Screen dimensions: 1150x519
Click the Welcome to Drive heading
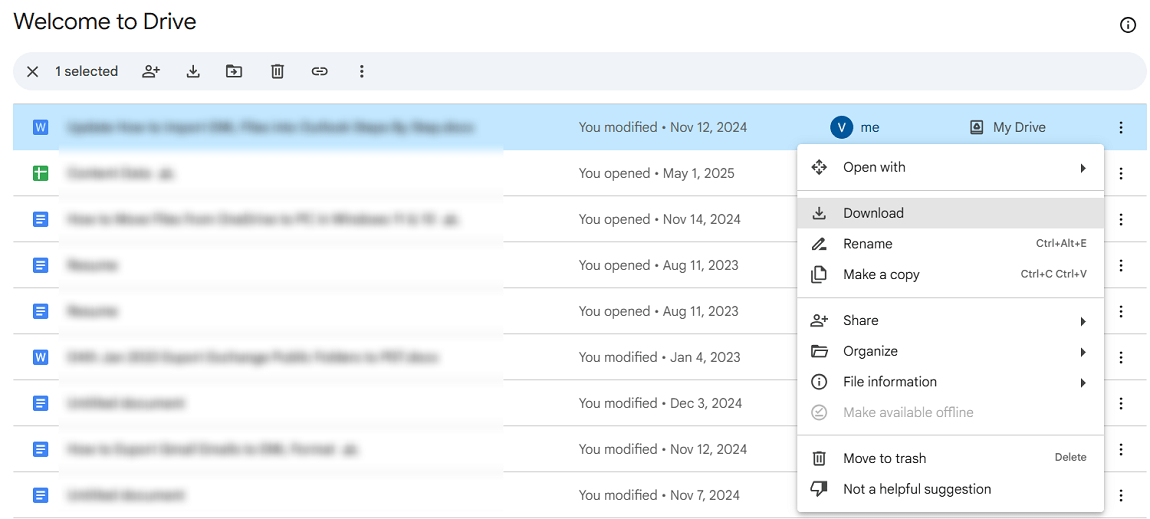[x=105, y=22]
